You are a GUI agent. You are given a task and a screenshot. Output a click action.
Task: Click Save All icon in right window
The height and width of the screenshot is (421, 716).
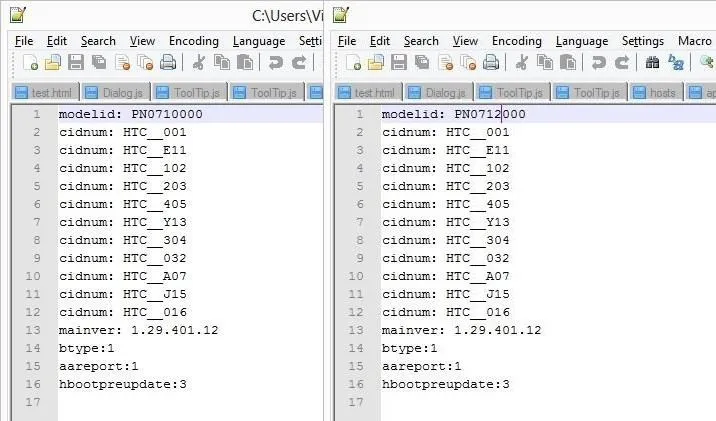pos(421,62)
